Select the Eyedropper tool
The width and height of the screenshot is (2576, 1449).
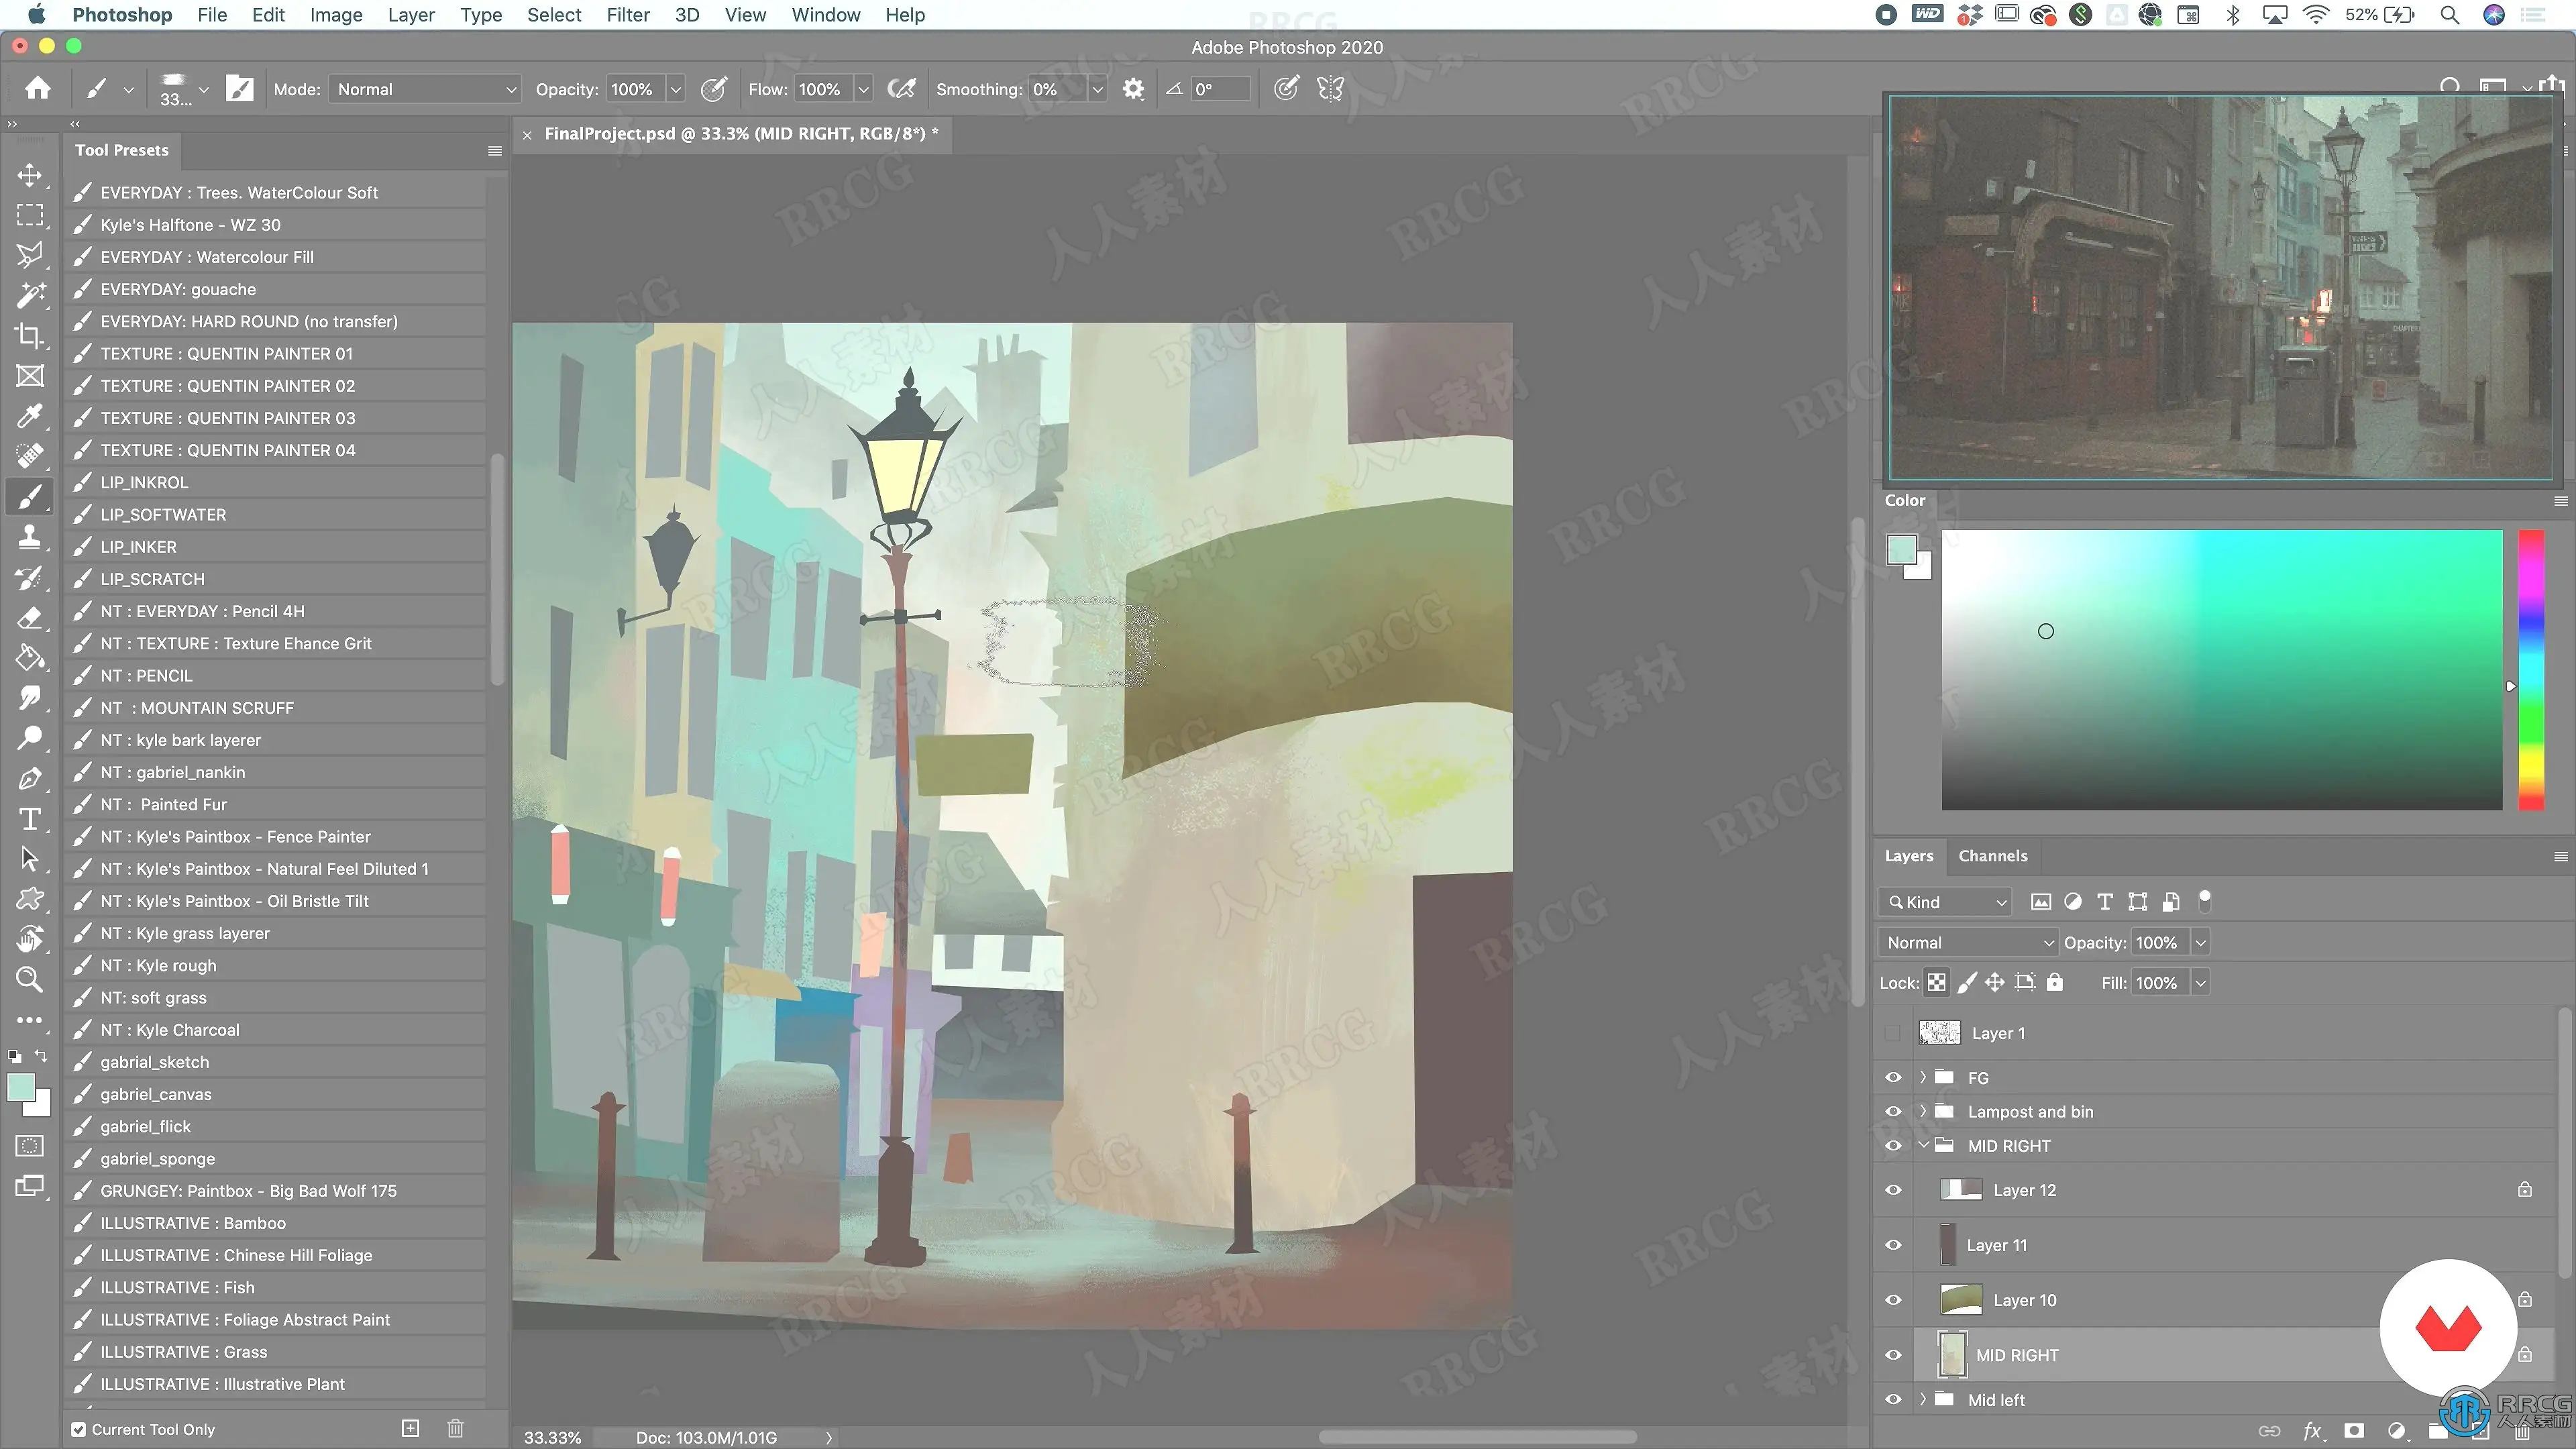click(30, 416)
